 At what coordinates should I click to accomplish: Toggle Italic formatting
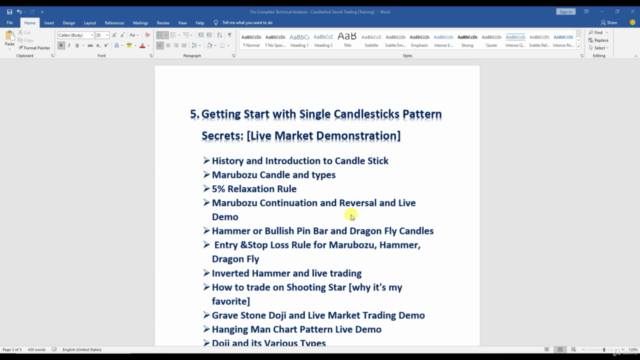pos(69,46)
